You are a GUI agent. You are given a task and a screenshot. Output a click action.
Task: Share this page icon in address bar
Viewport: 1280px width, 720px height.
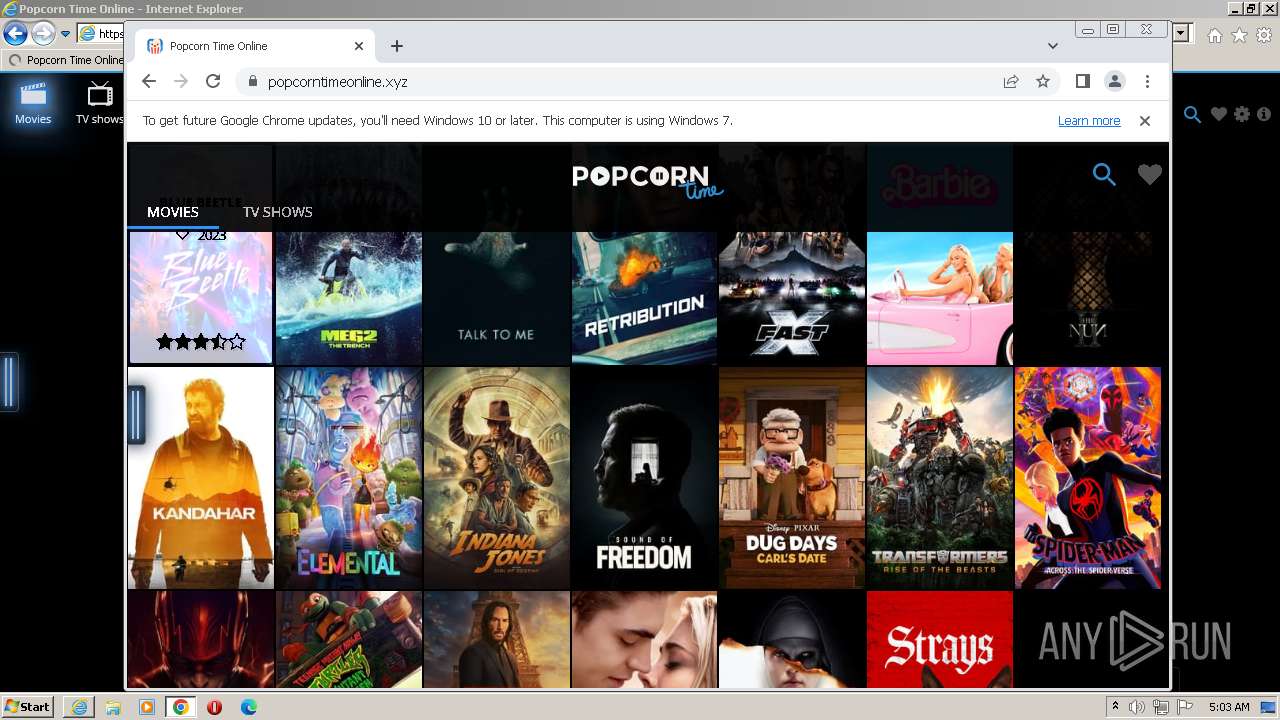[1011, 82]
